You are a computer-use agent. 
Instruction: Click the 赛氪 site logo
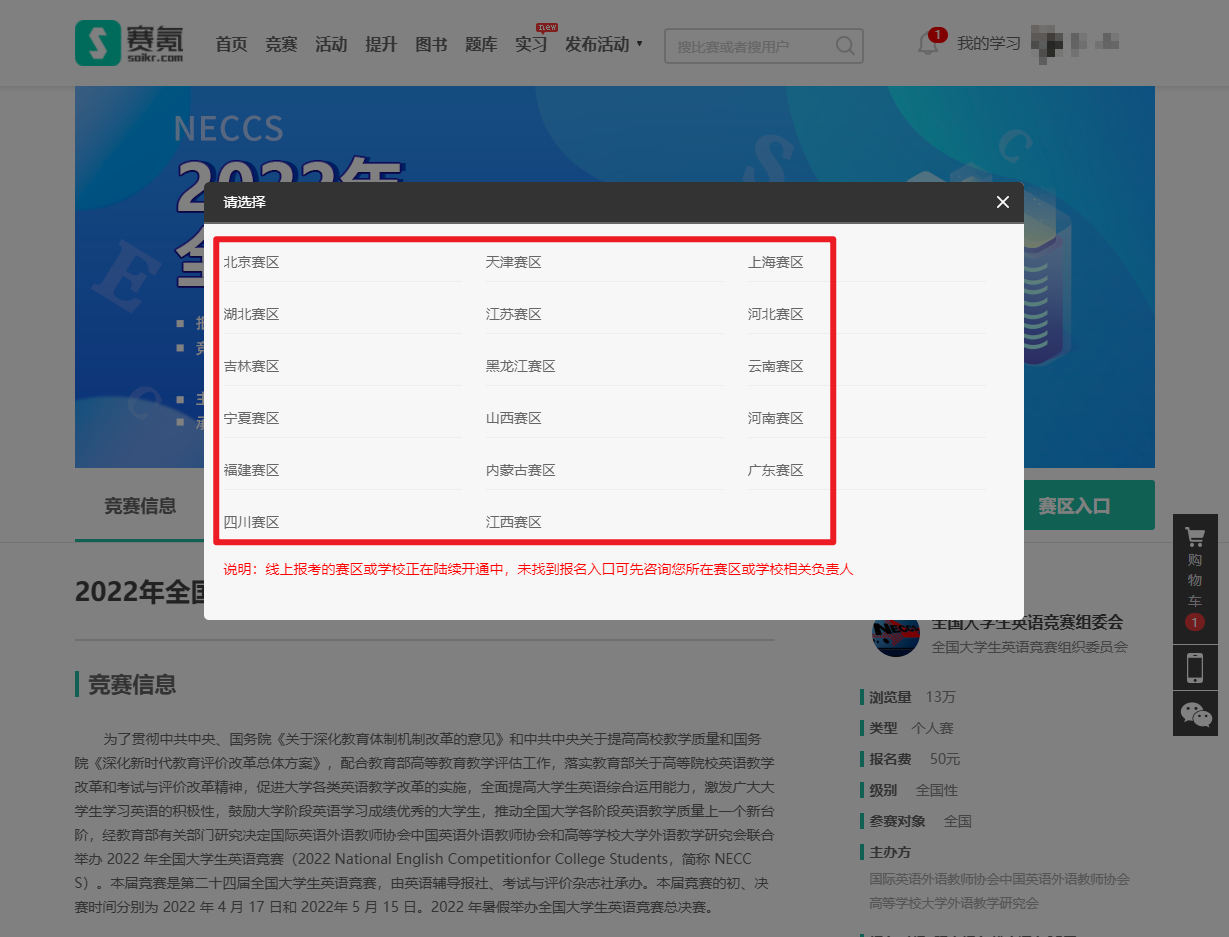129,44
